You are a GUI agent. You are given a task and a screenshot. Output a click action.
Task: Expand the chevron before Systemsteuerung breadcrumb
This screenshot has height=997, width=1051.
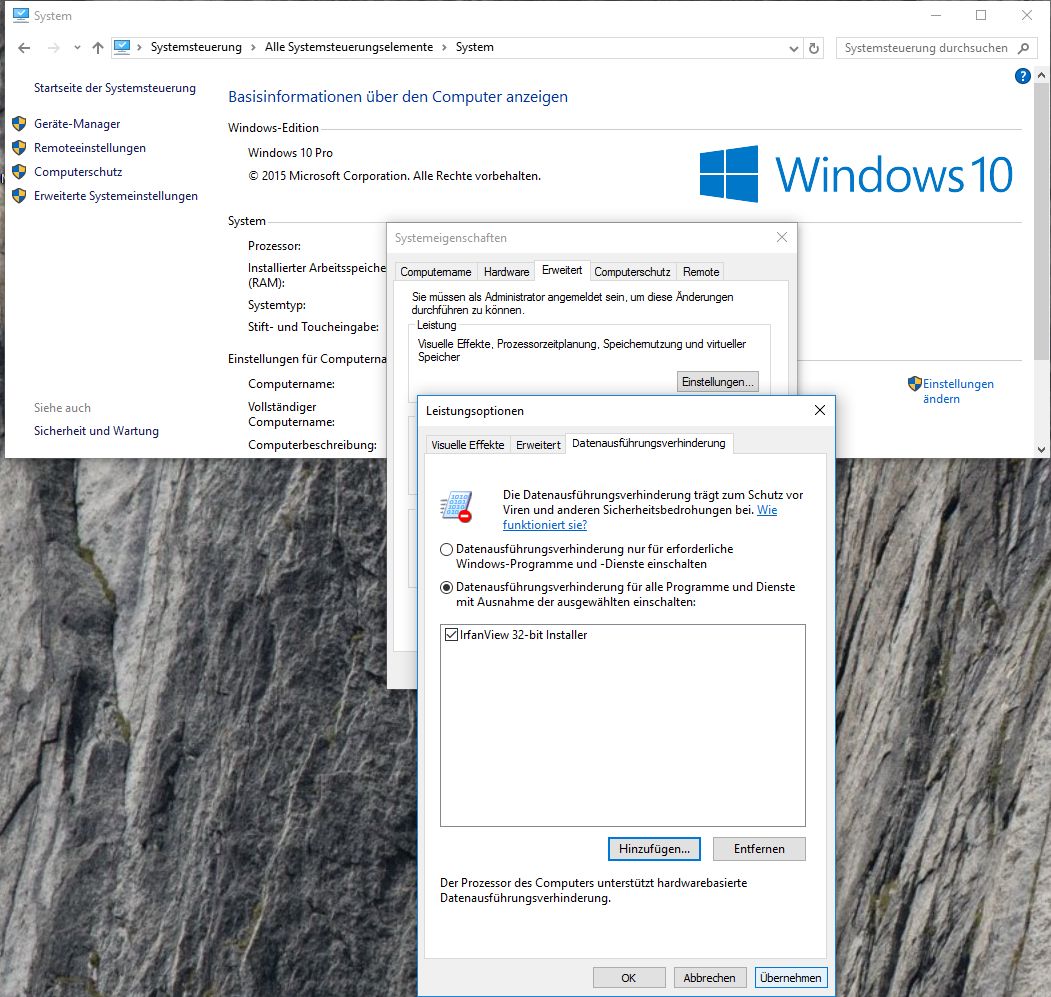(x=139, y=48)
